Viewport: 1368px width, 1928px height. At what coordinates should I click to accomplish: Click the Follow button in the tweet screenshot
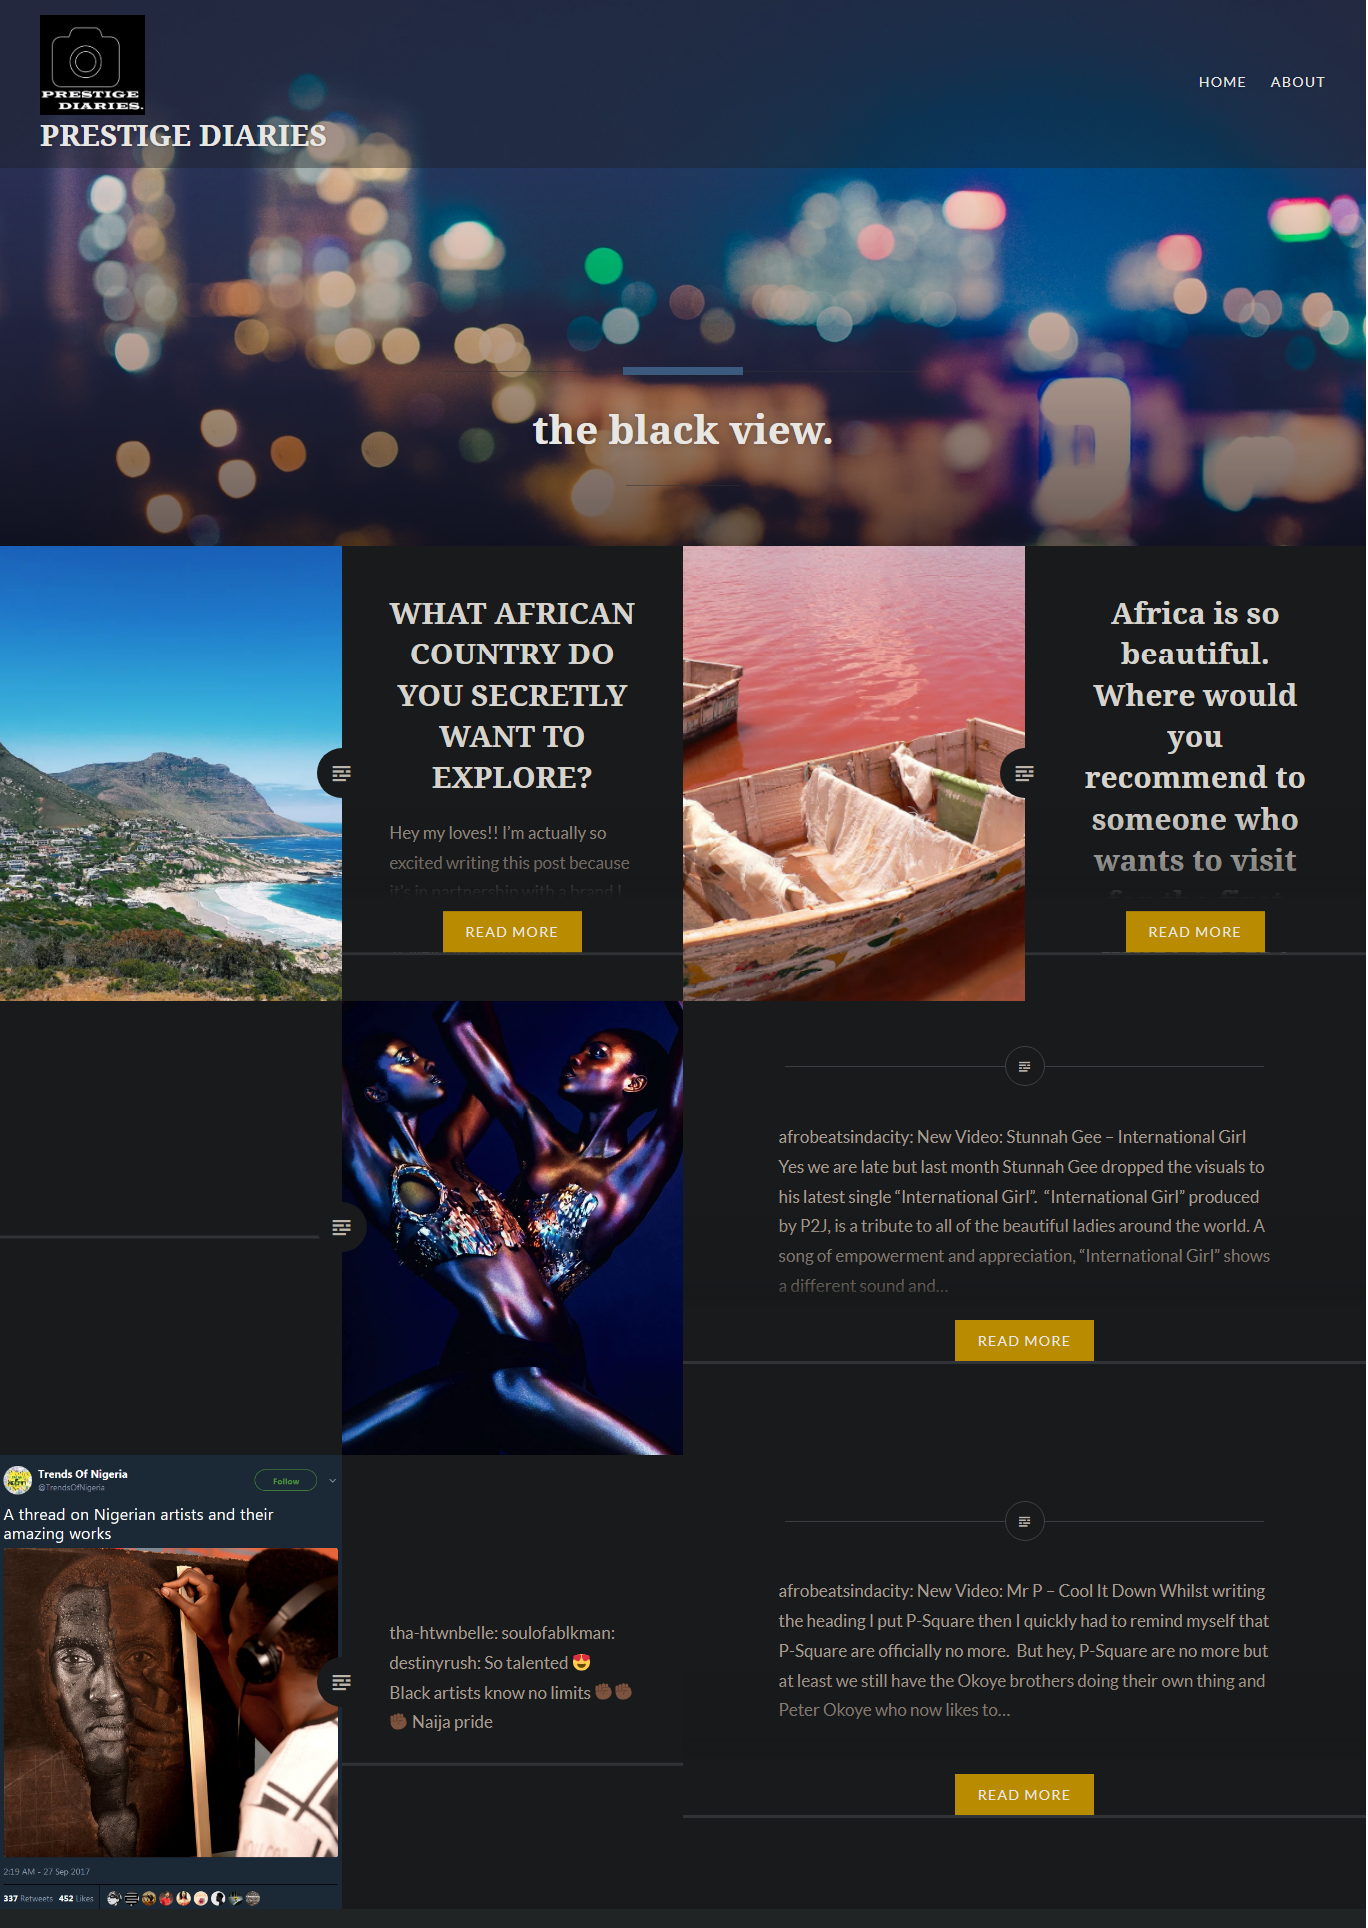(x=286, y=1481)
